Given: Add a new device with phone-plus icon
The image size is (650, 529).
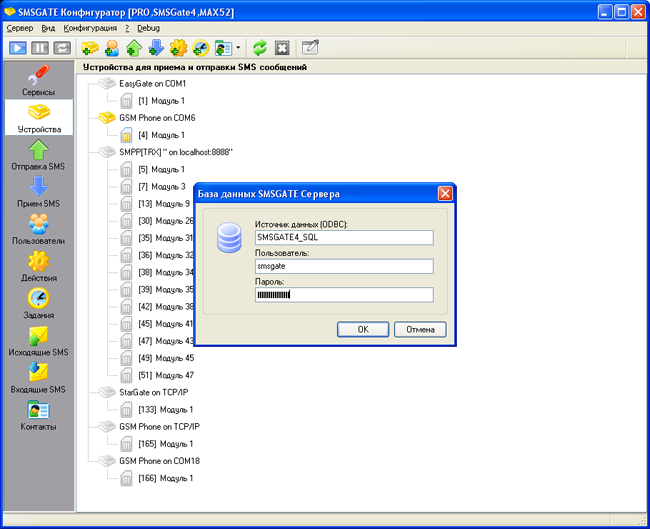Looking at the screenshot, I should click(90, 48).
